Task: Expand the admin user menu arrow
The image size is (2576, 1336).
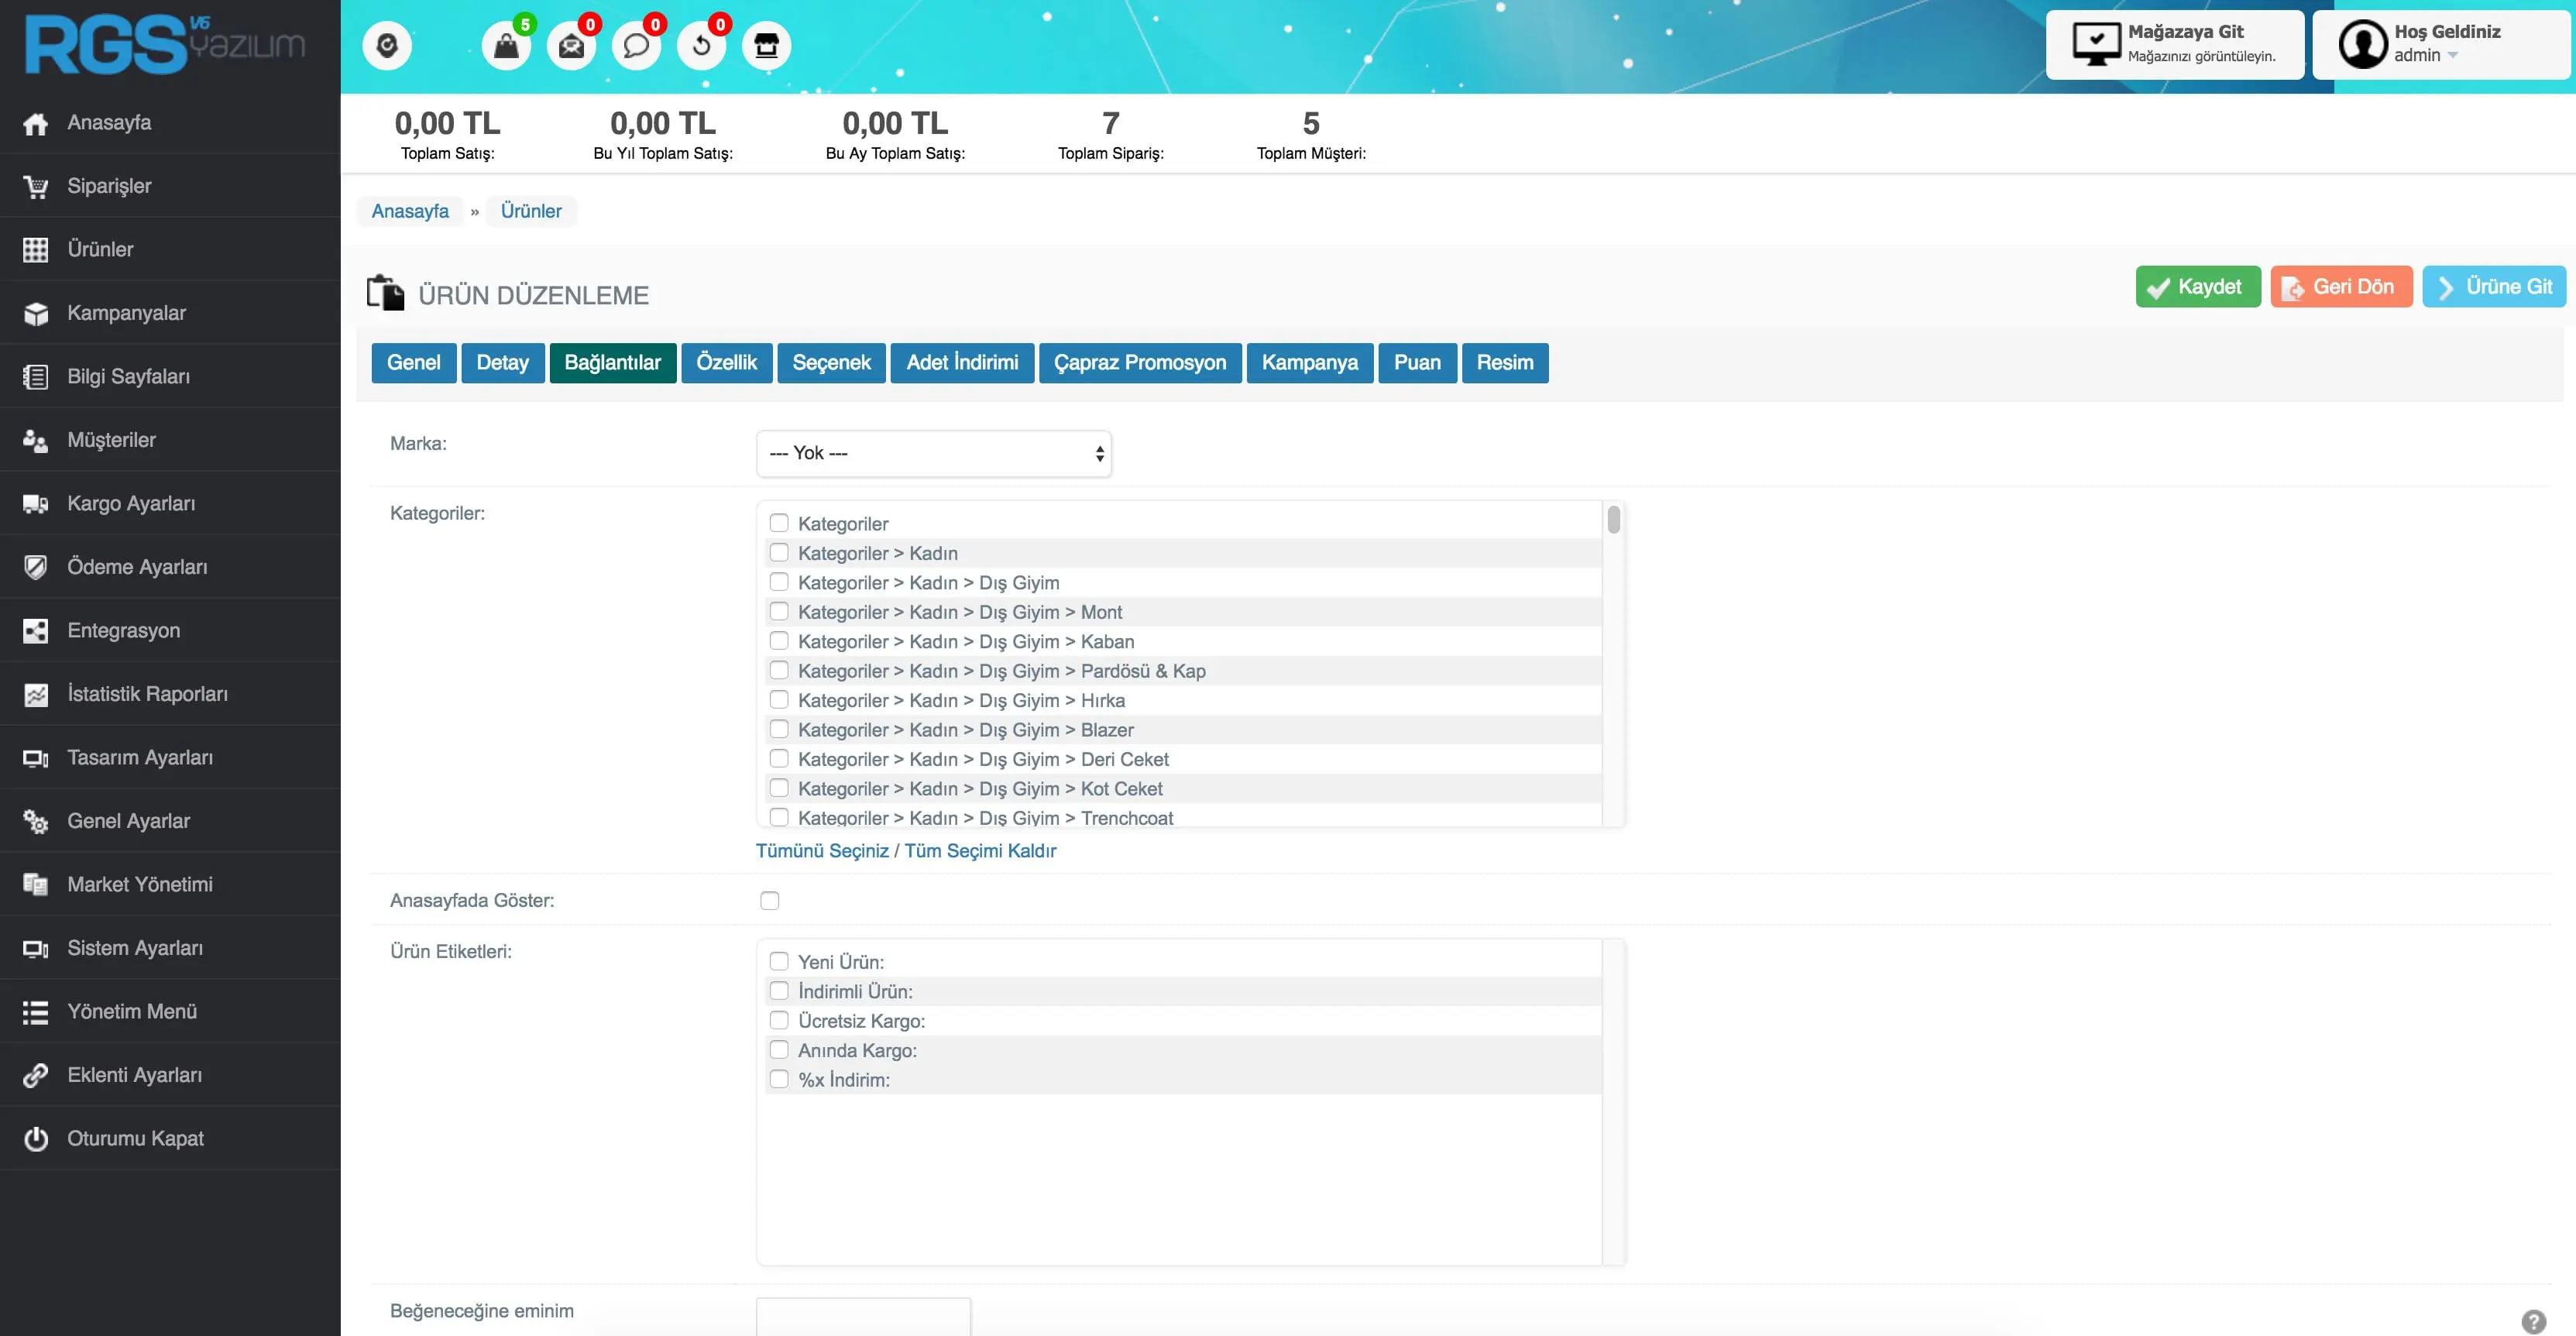Action: [x=2452, y=56]
